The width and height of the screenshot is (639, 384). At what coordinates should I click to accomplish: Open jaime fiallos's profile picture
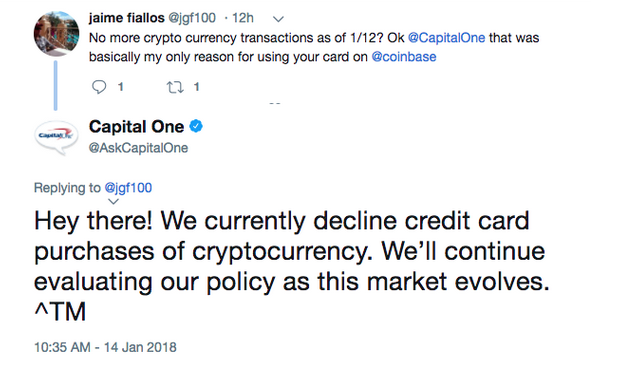[56, 33]
